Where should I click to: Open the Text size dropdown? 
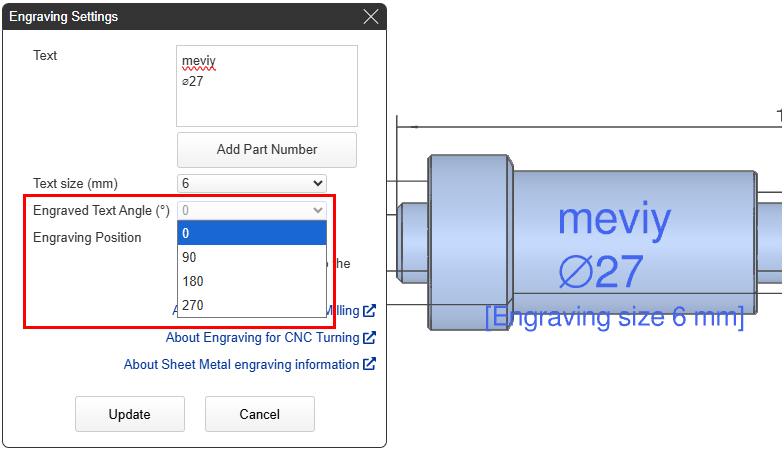pos(252,183)
